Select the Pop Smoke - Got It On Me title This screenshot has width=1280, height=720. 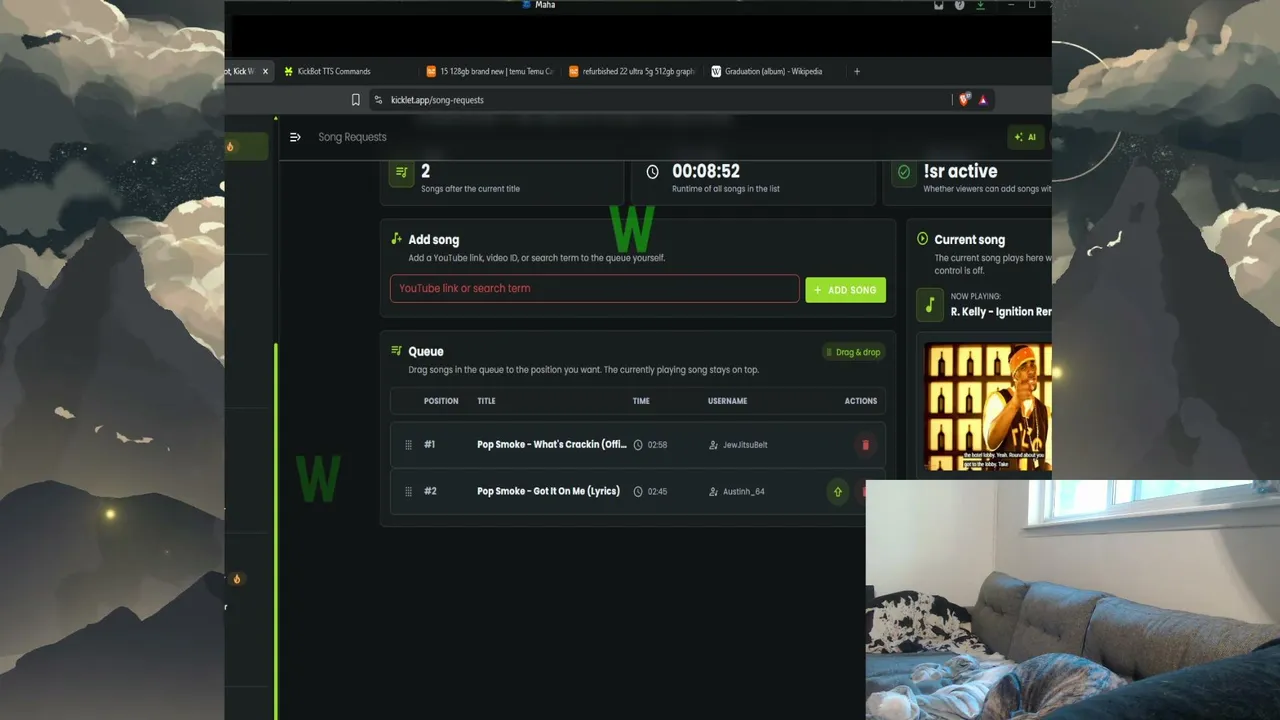click(548, 491)
